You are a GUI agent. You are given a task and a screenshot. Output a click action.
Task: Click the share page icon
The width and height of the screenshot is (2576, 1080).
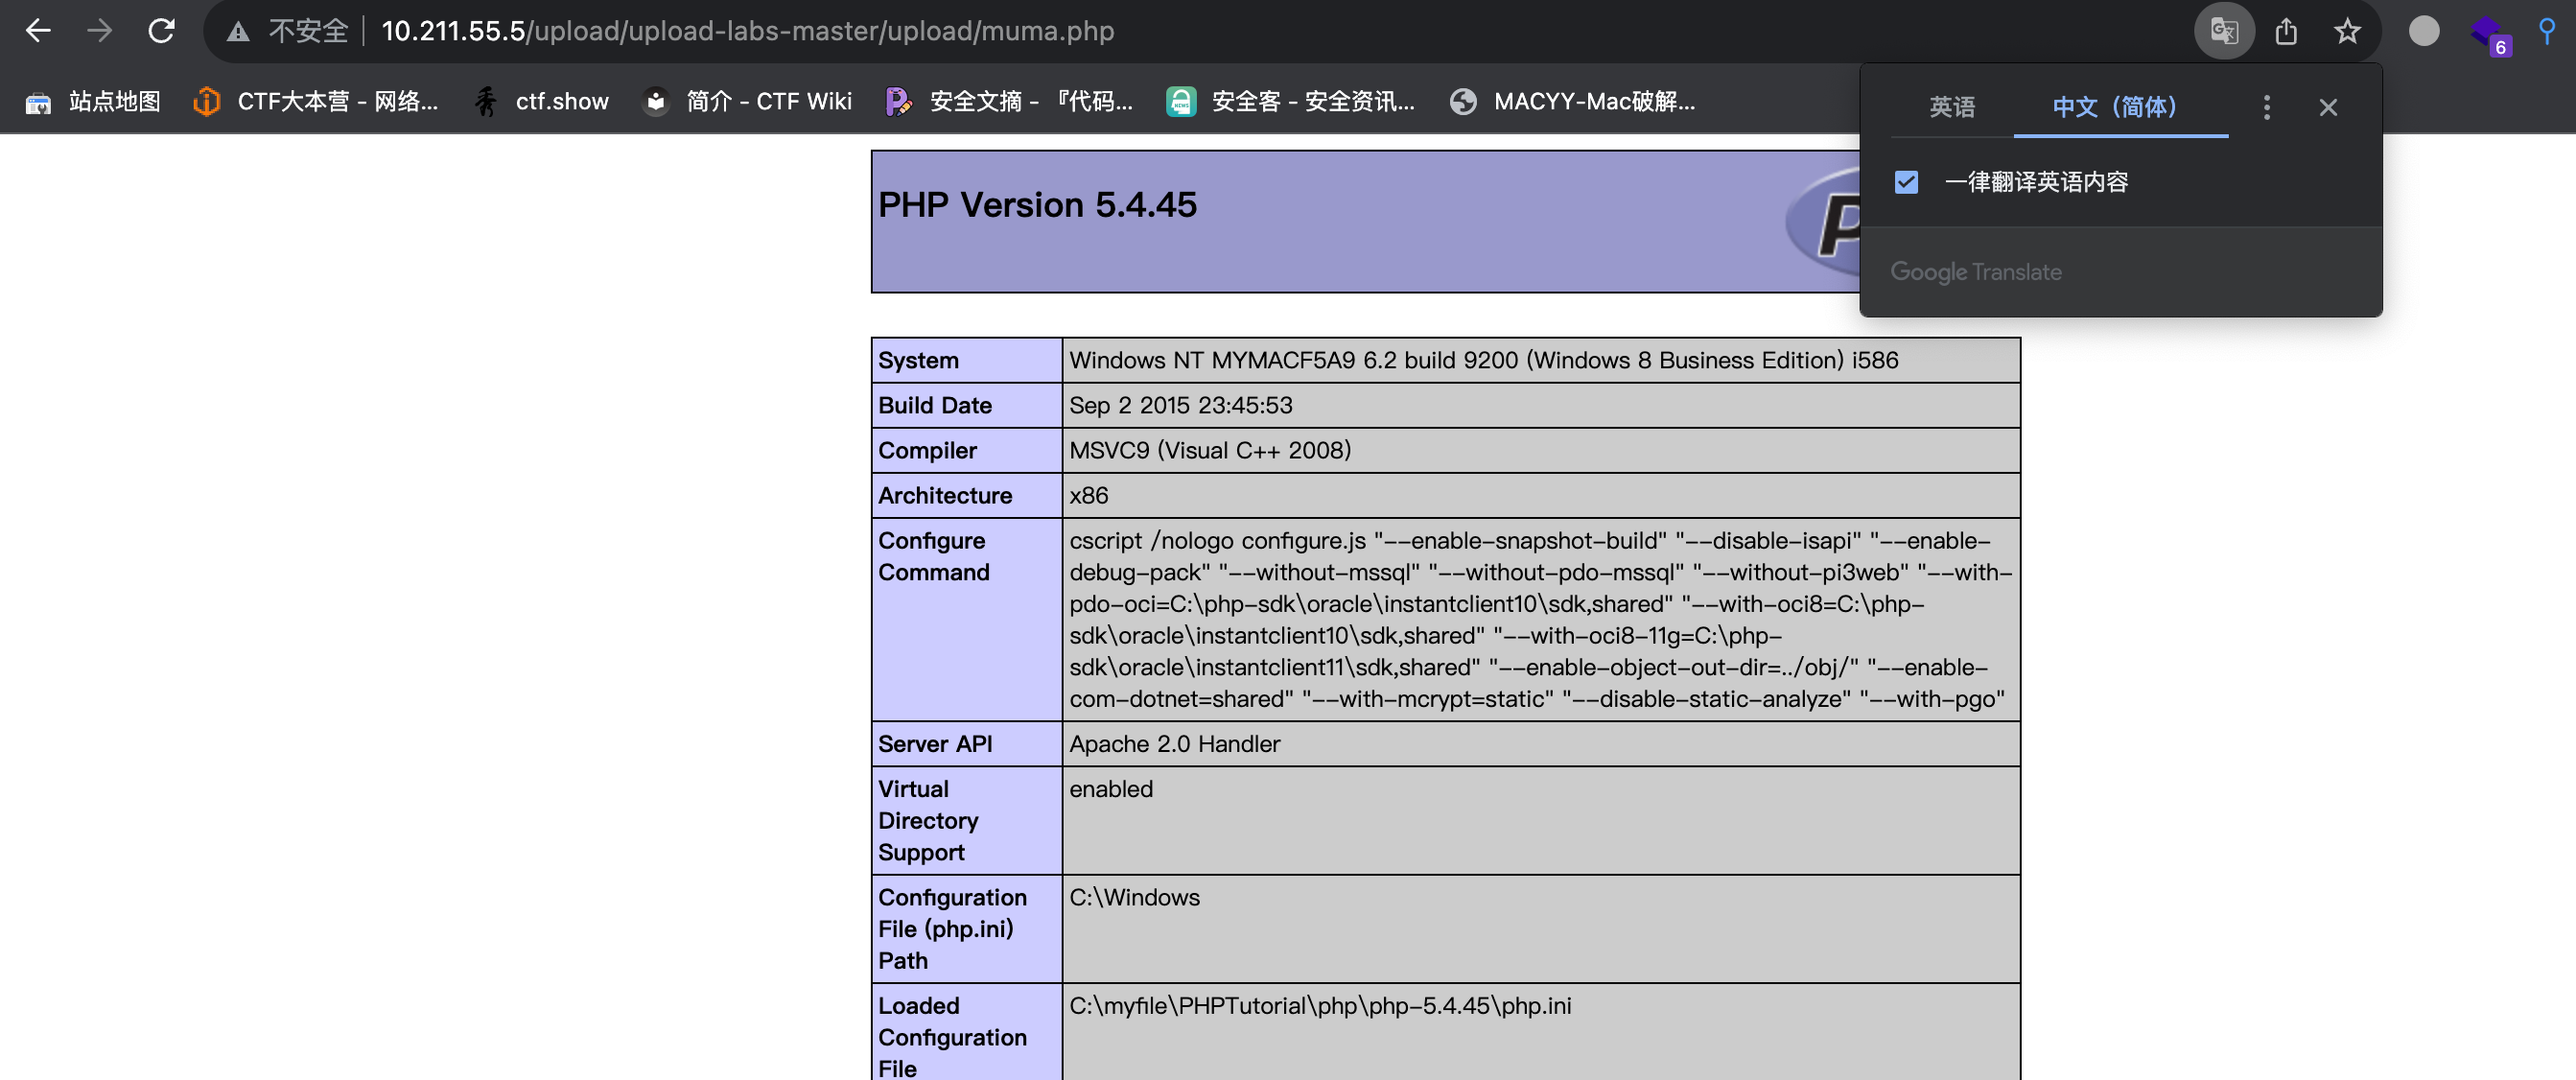click(x=2286, y=31)
